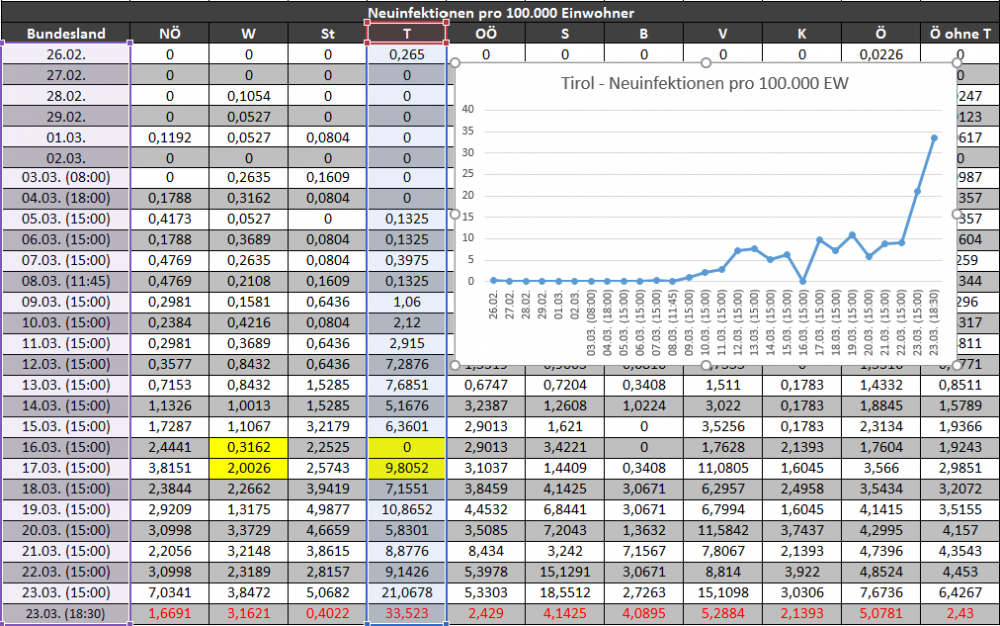This screenshot has width=1000, height=626.
Task: Select the Ö ohne T column header
Action: click(960, 33)
